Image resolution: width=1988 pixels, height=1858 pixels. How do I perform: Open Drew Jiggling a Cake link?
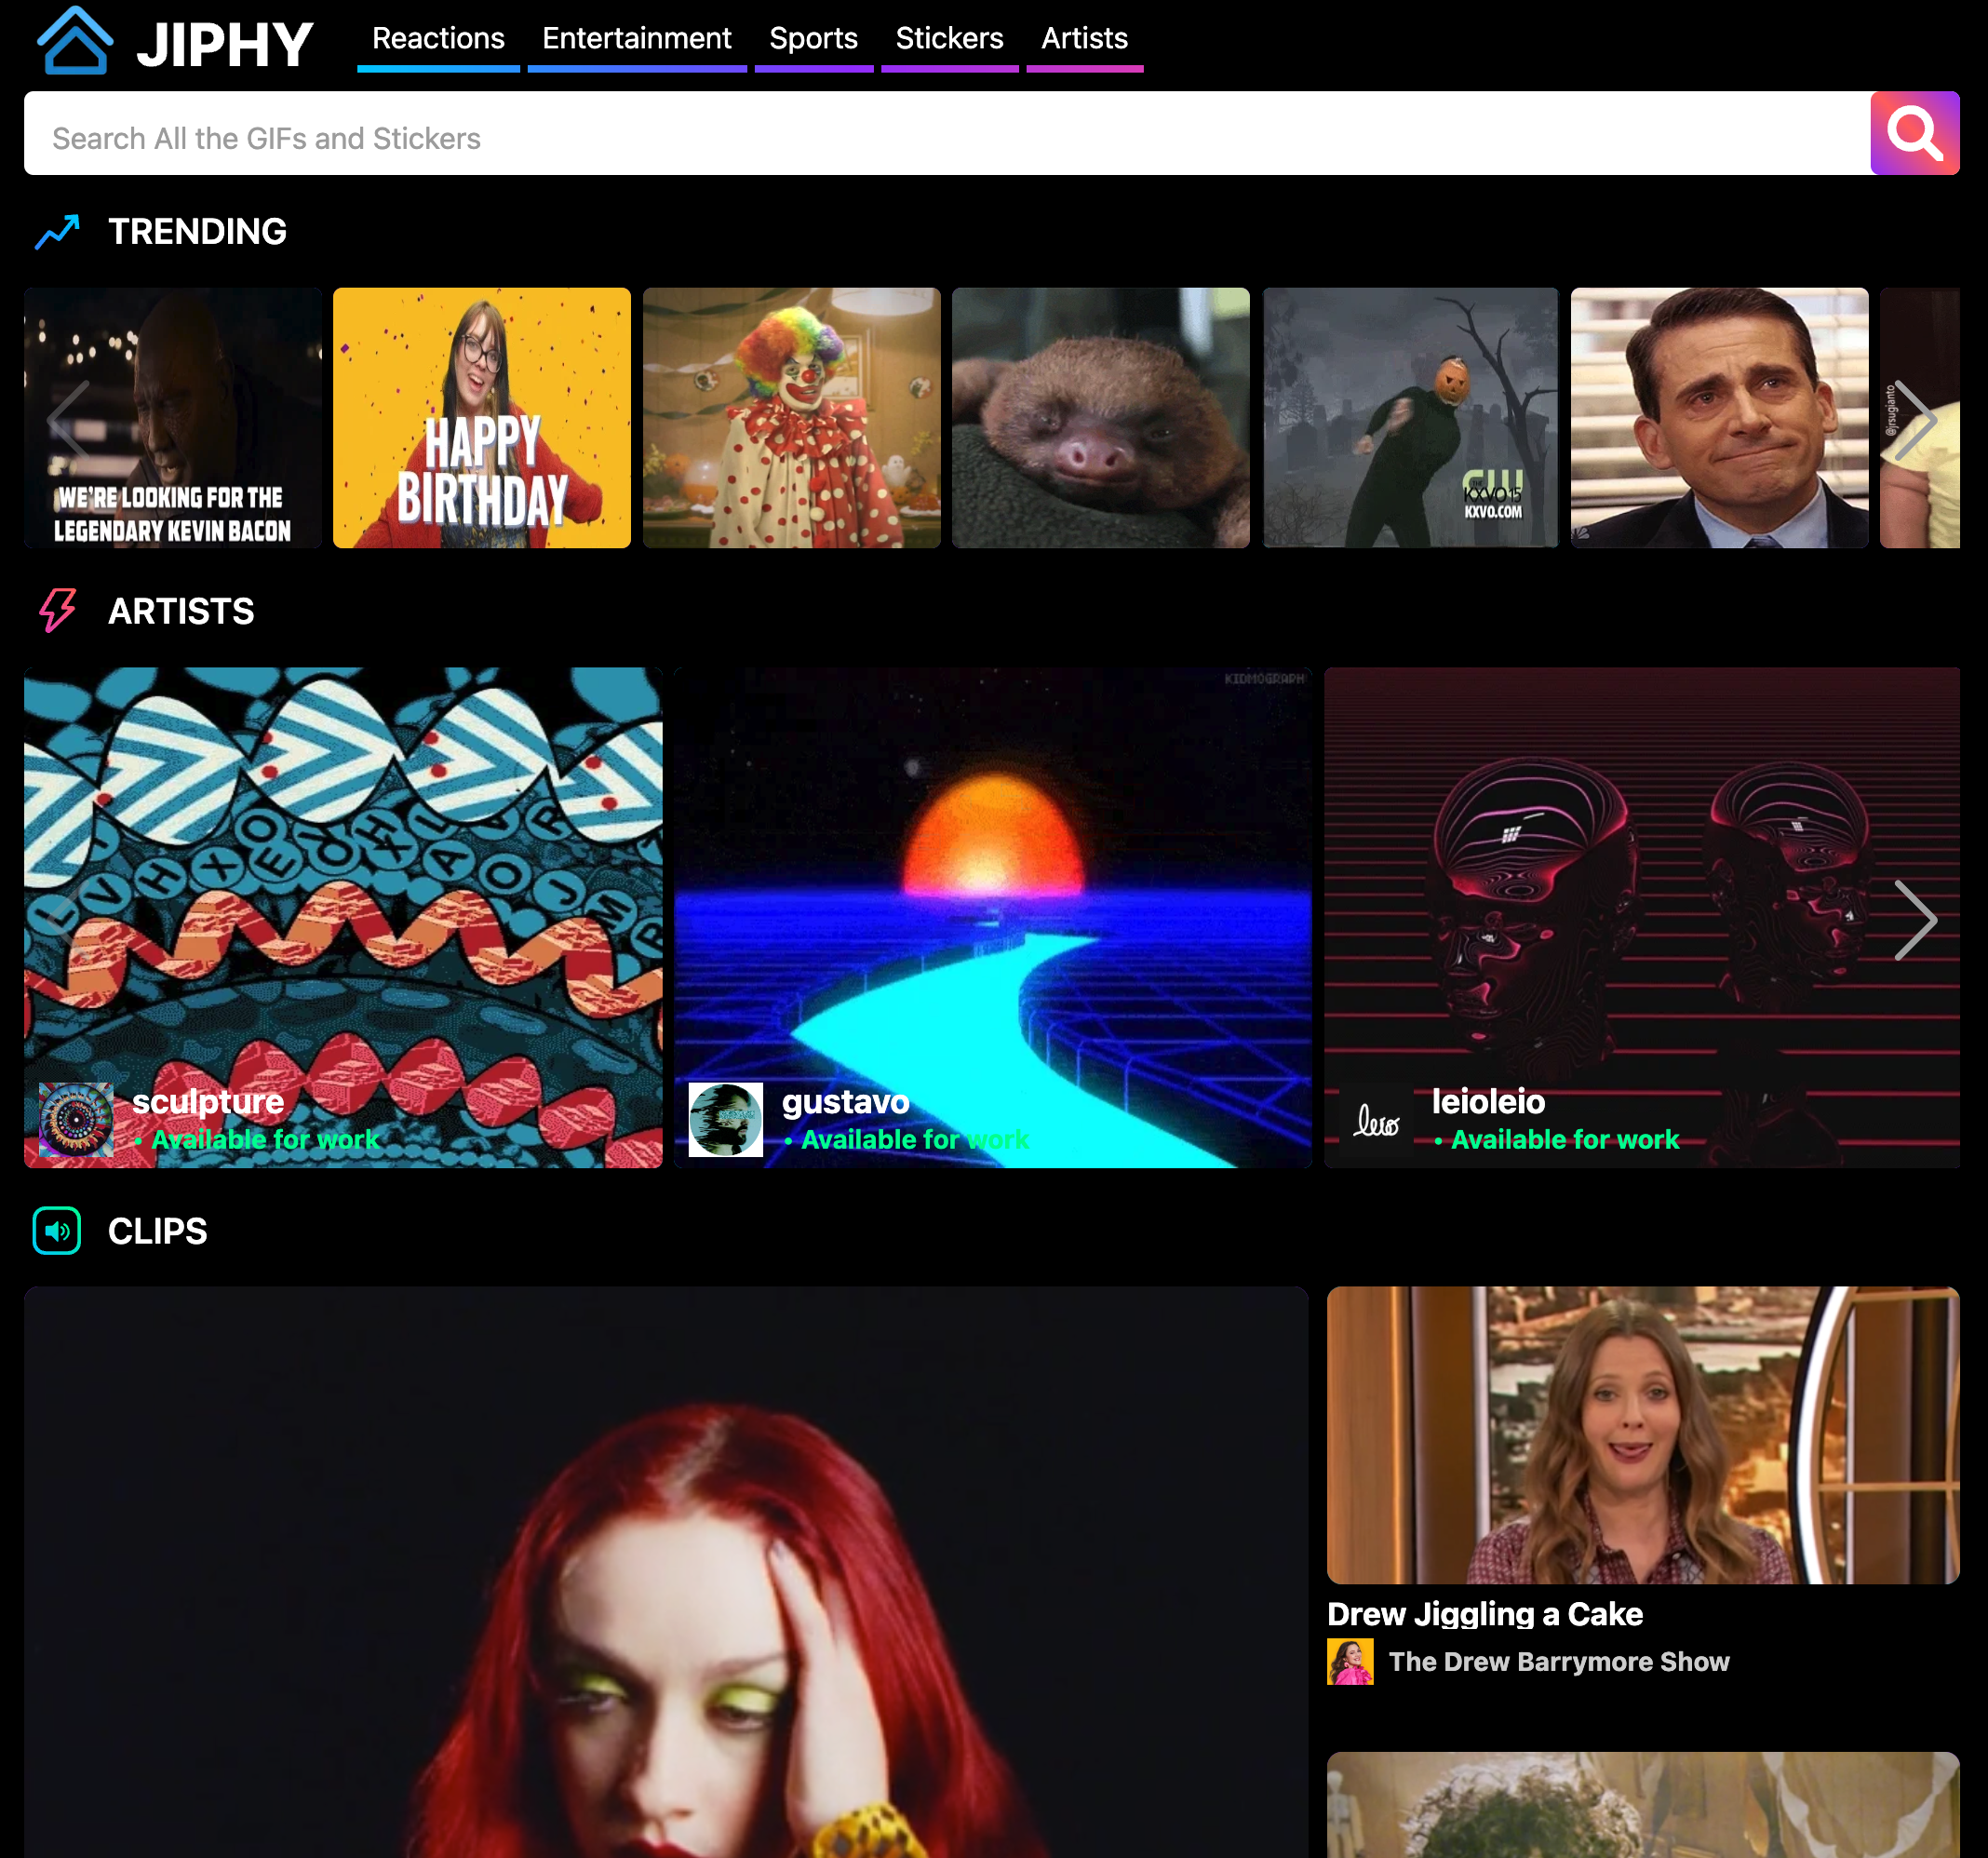tap(1484, 1613)
